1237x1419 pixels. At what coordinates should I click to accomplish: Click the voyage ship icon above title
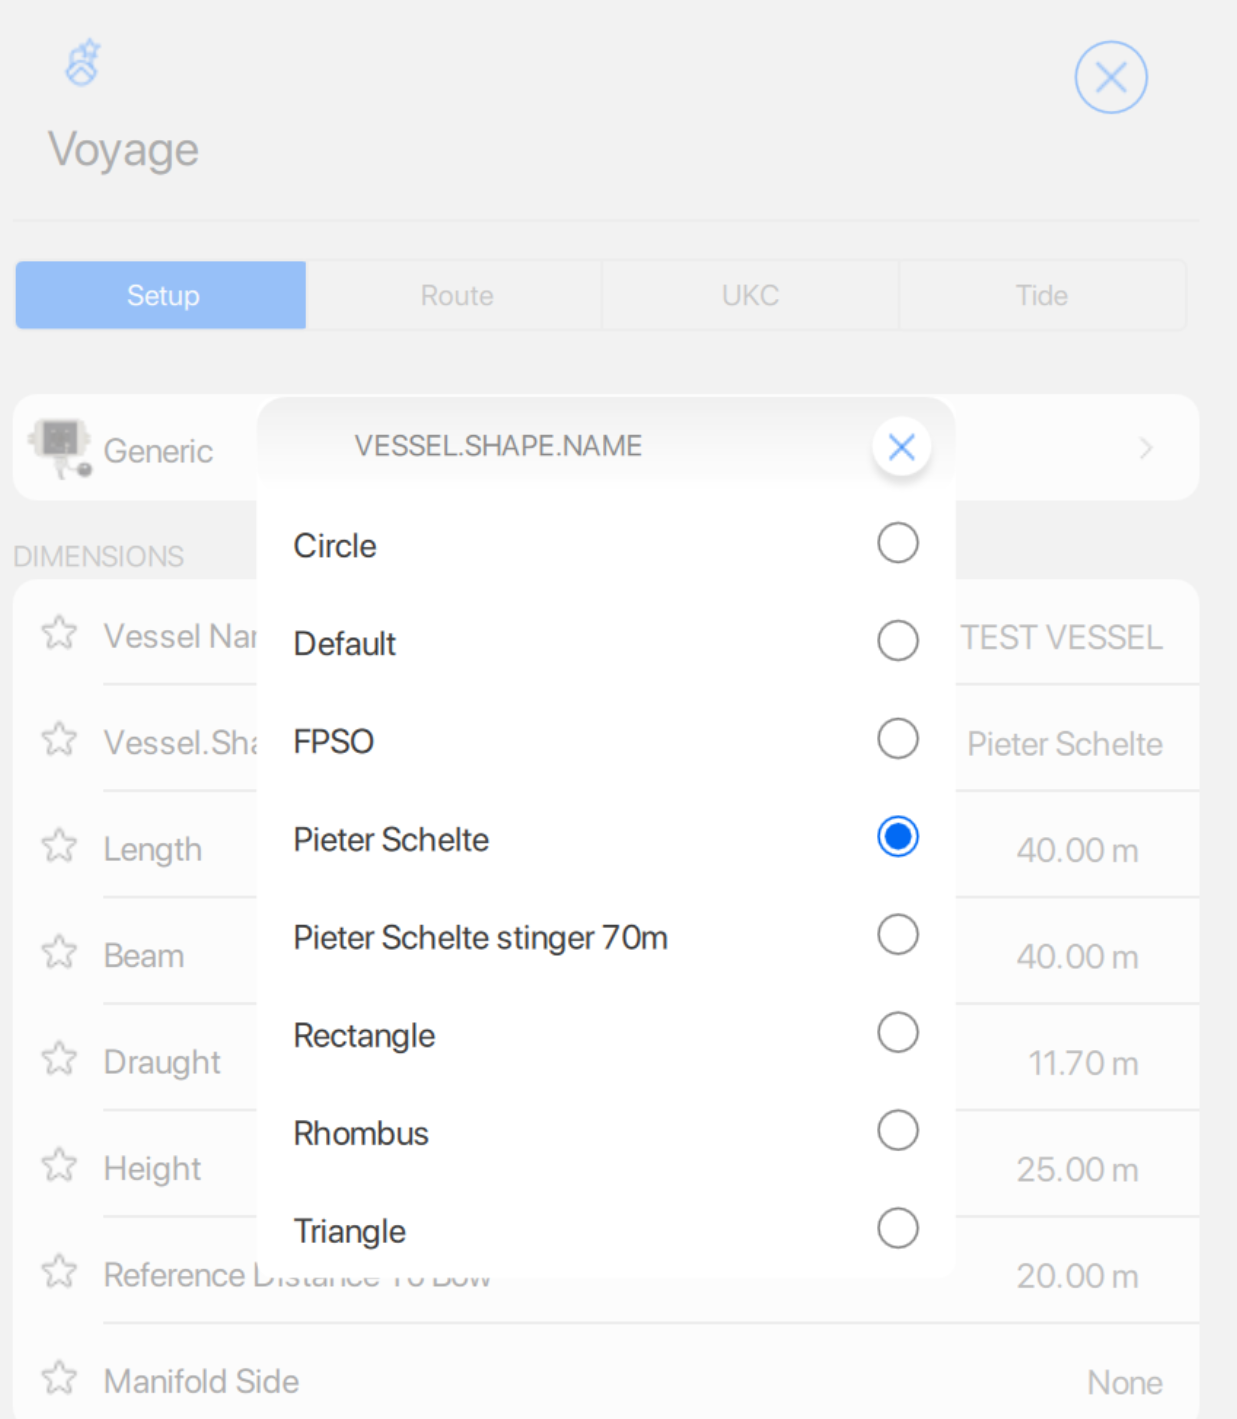[x=83, y=63]
